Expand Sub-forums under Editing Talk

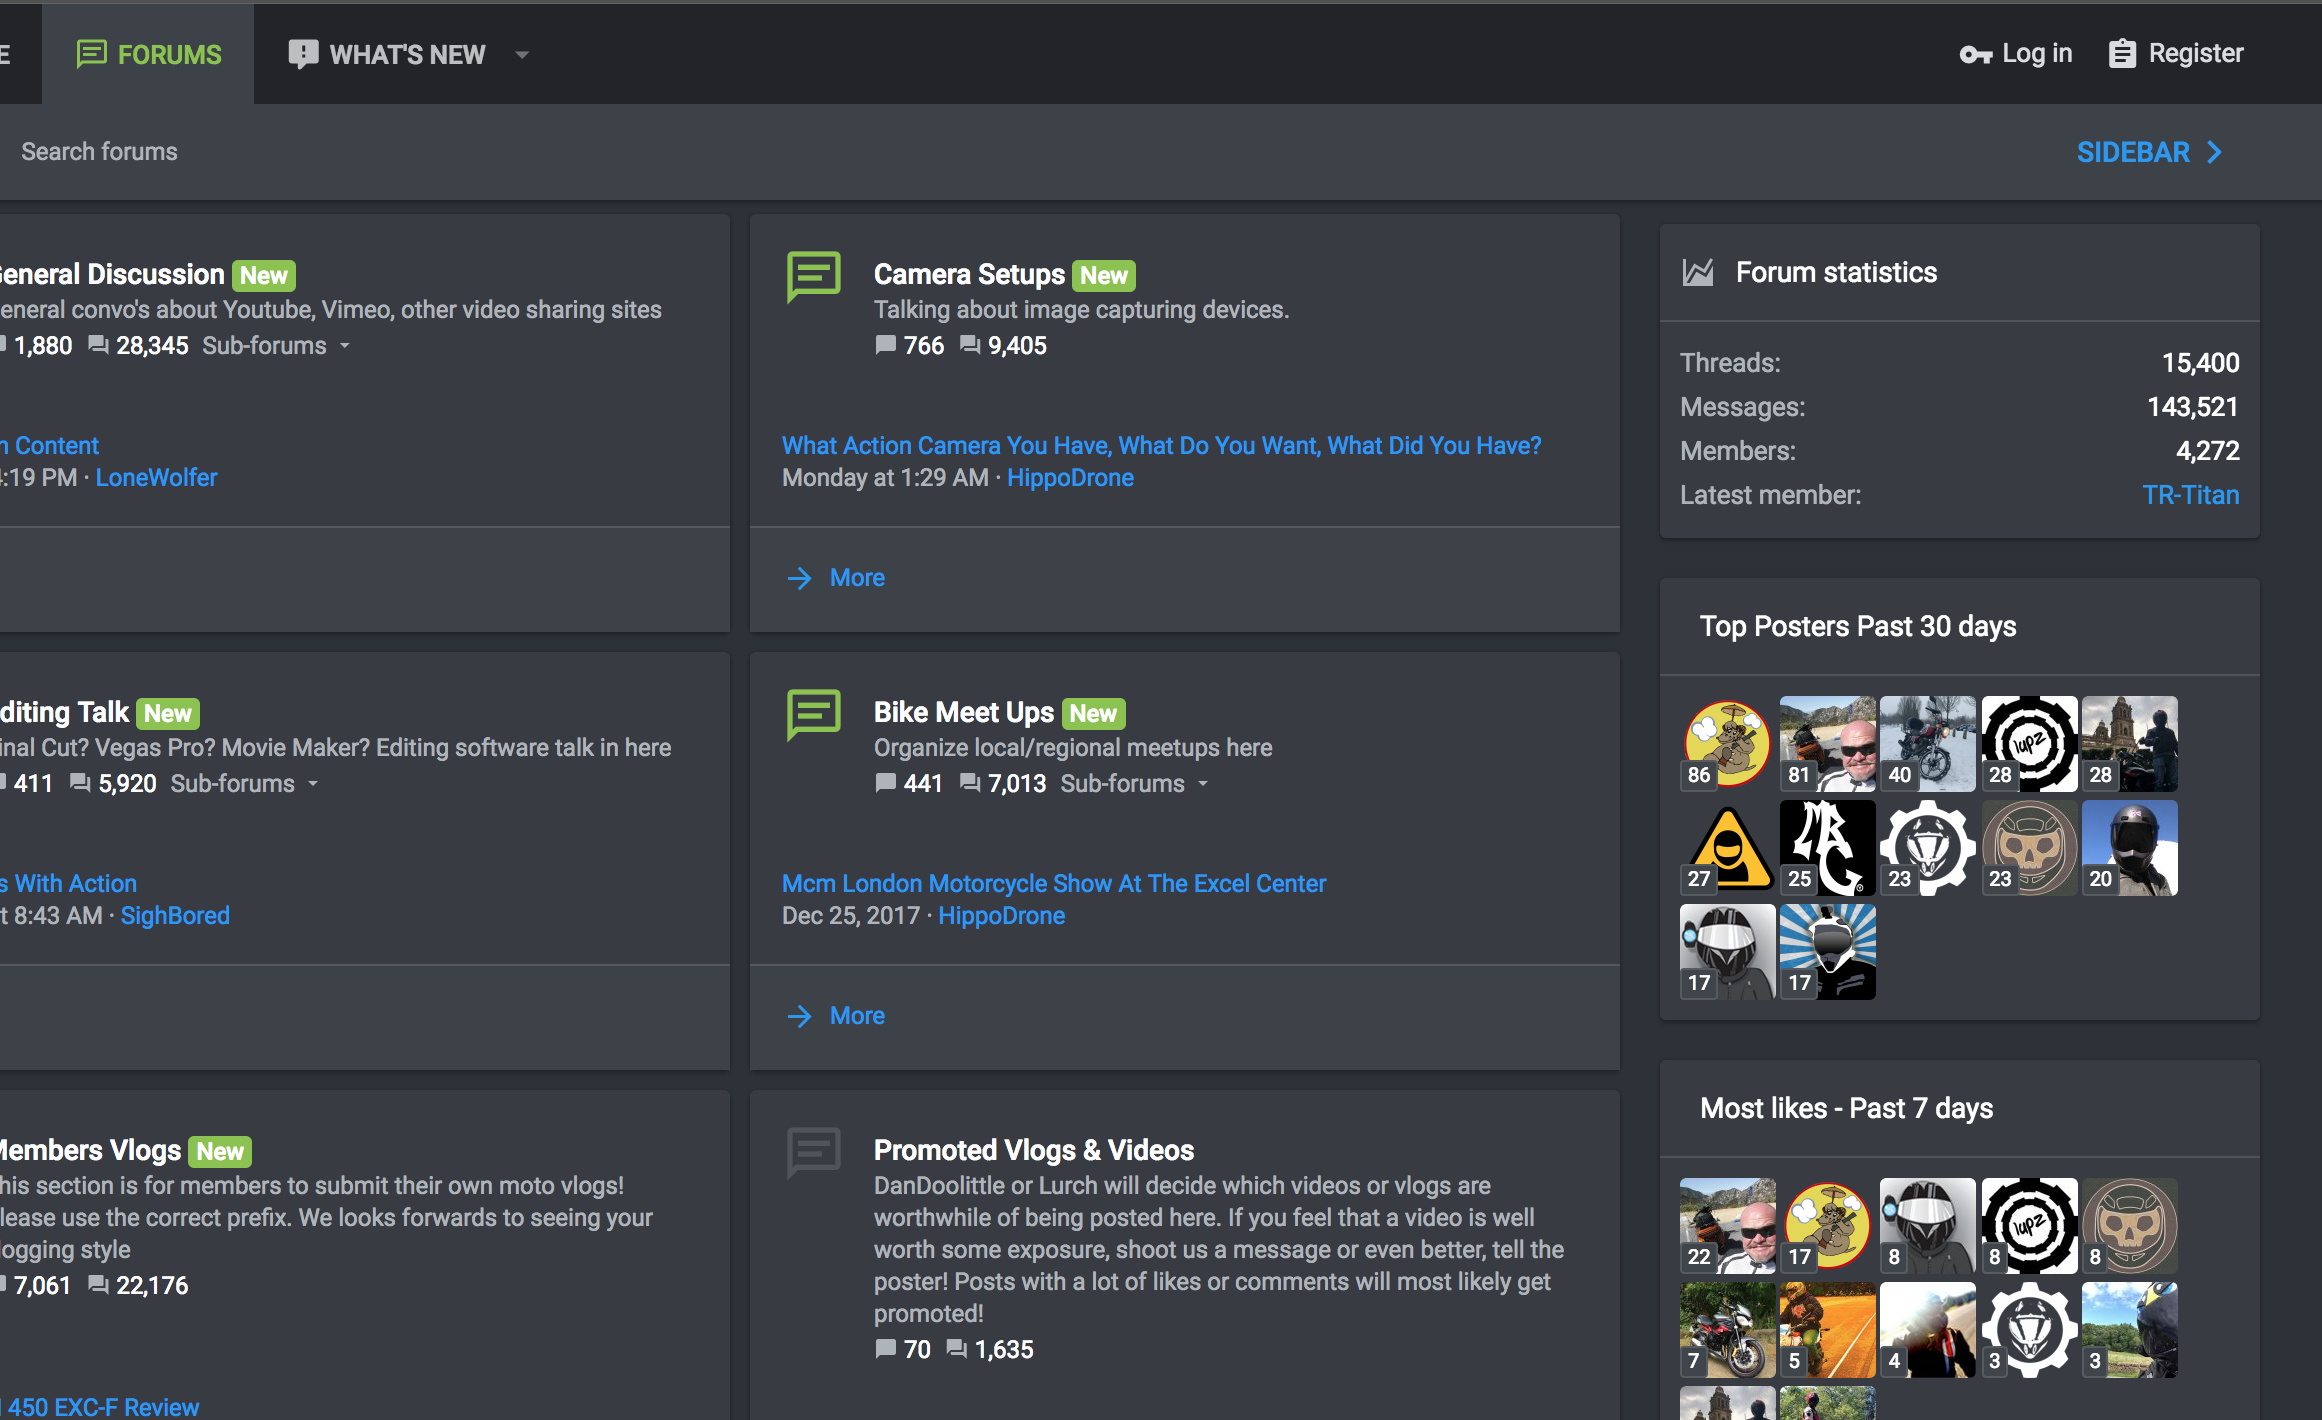[244, 784]
